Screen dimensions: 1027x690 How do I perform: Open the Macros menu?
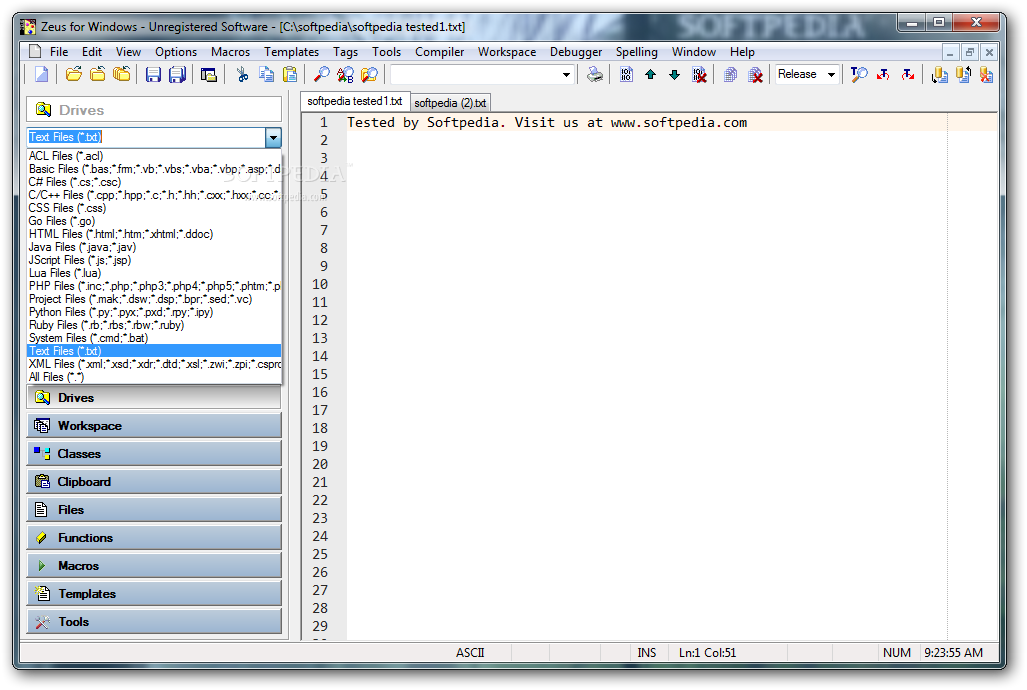231,52
